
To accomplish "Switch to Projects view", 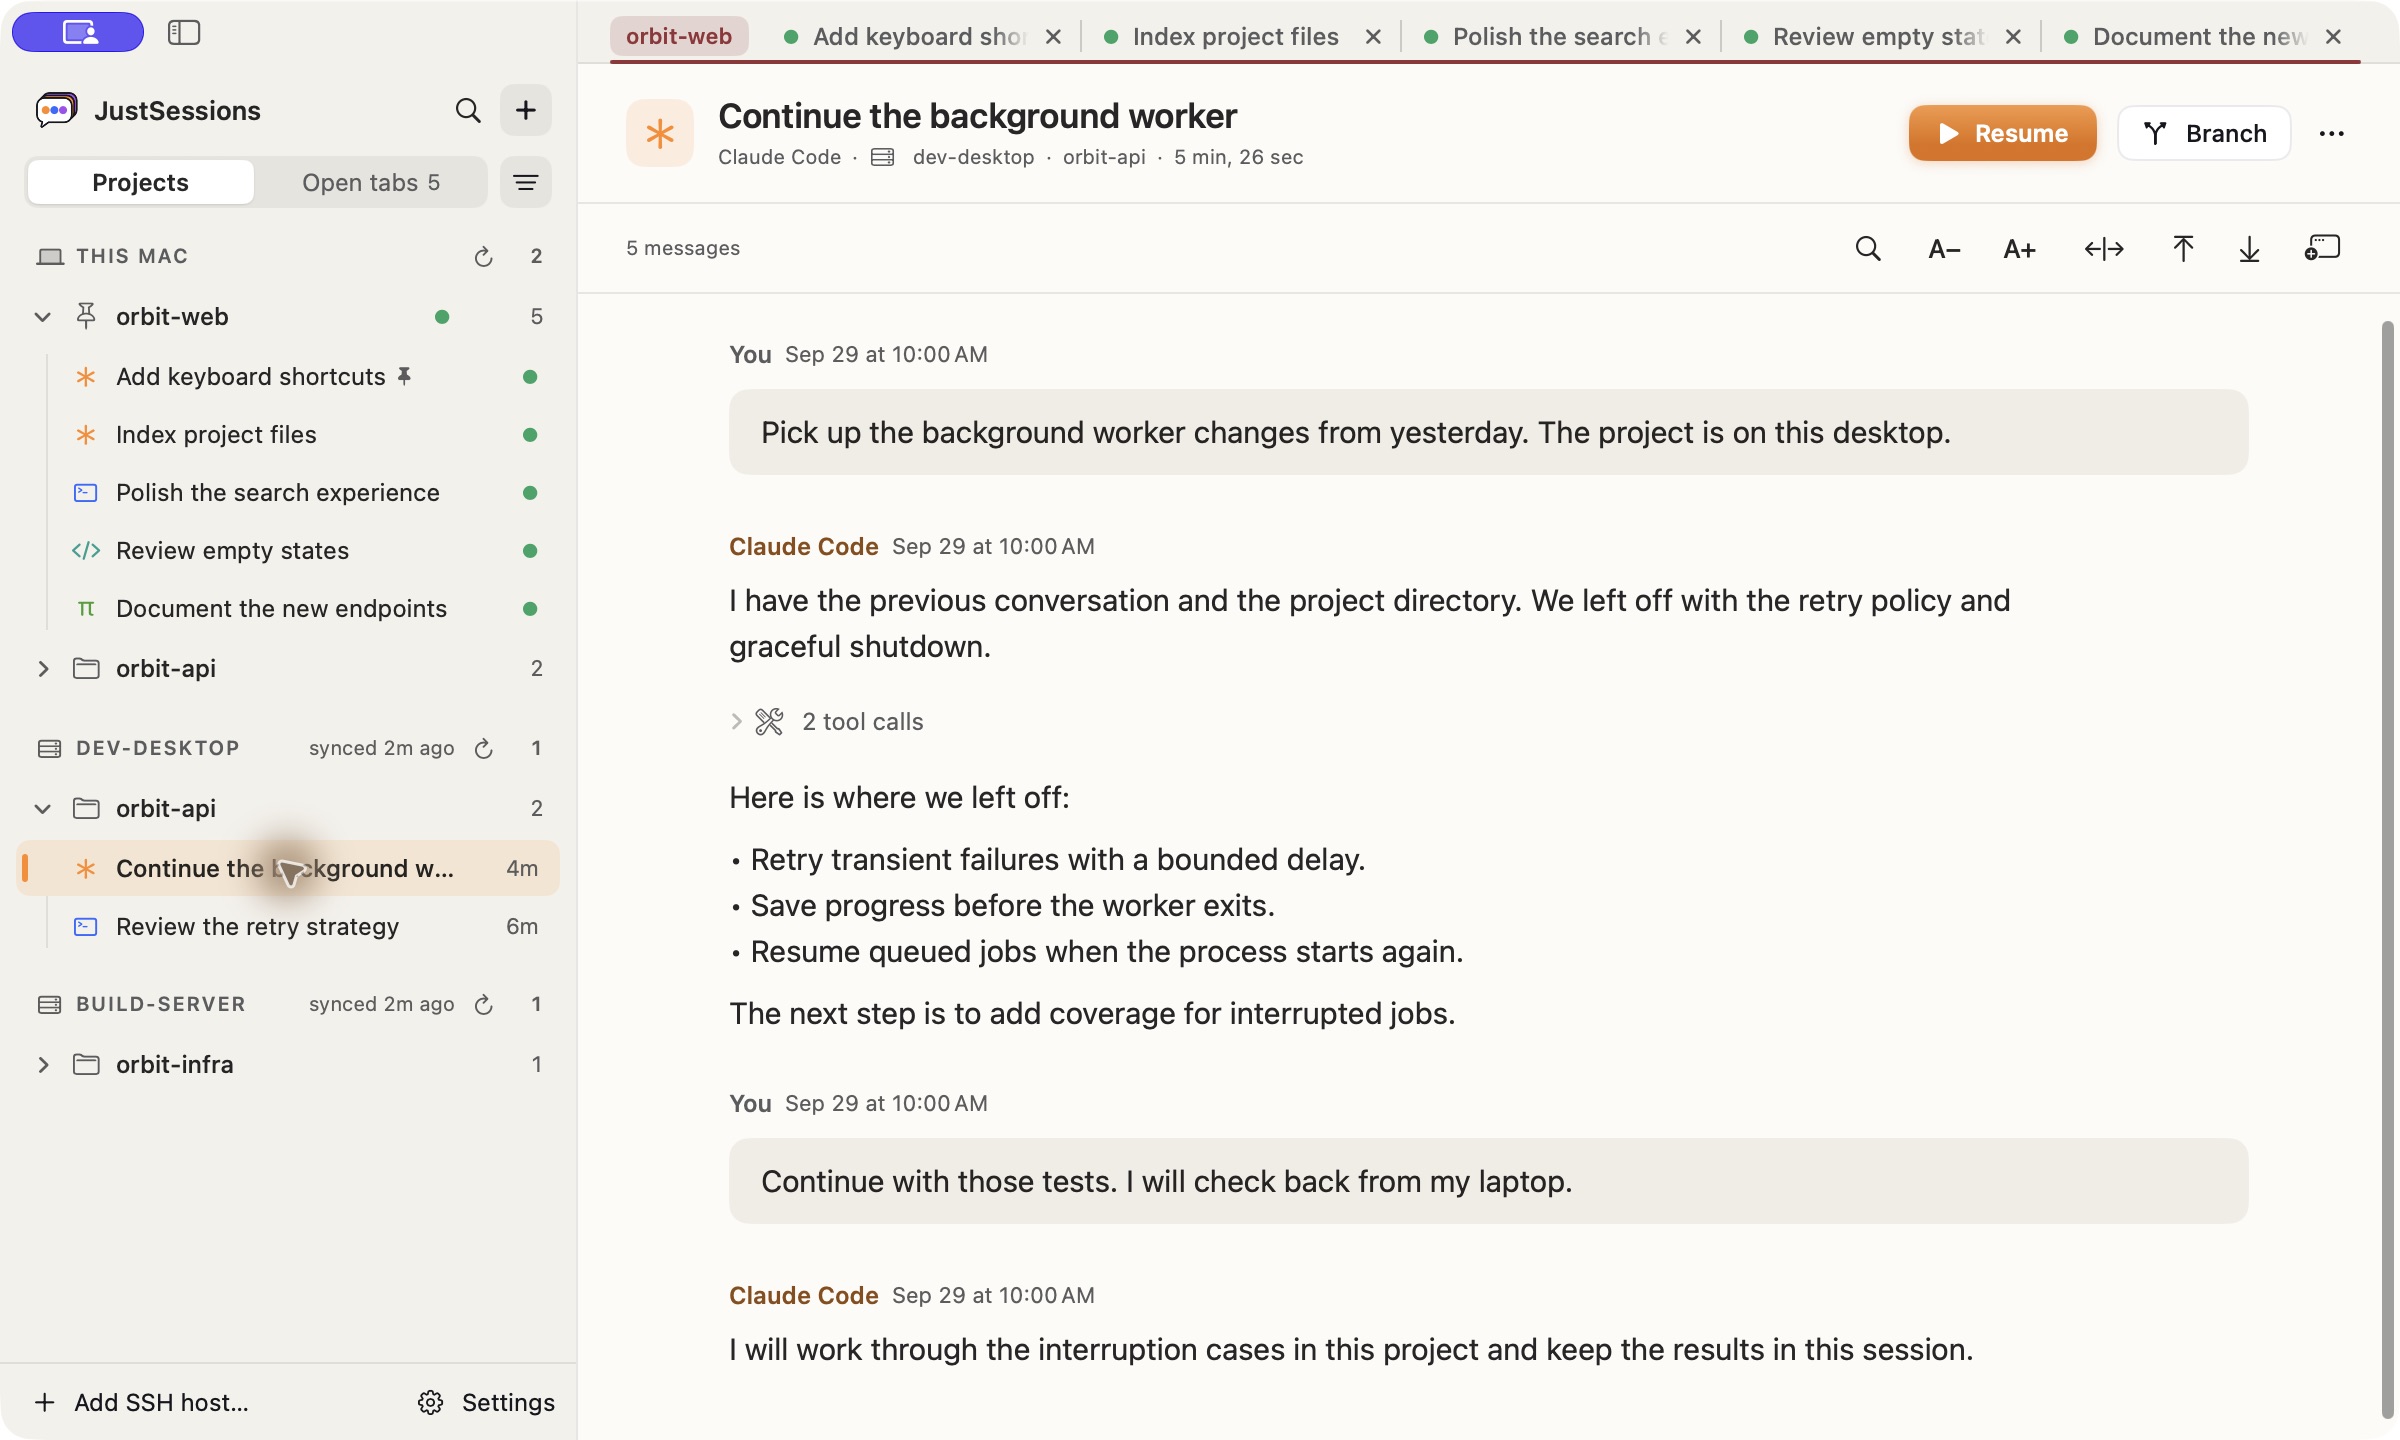I will click(140, 182).
